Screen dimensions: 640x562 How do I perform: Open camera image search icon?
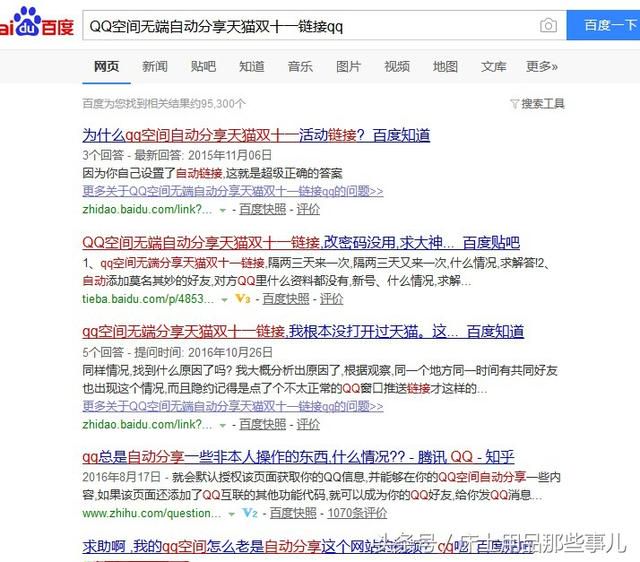[x=548, y=25]
